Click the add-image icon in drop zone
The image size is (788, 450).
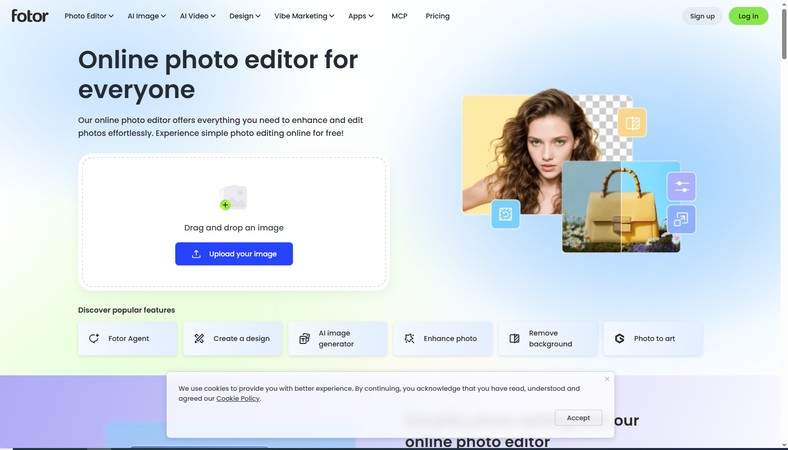coord(233,198)
